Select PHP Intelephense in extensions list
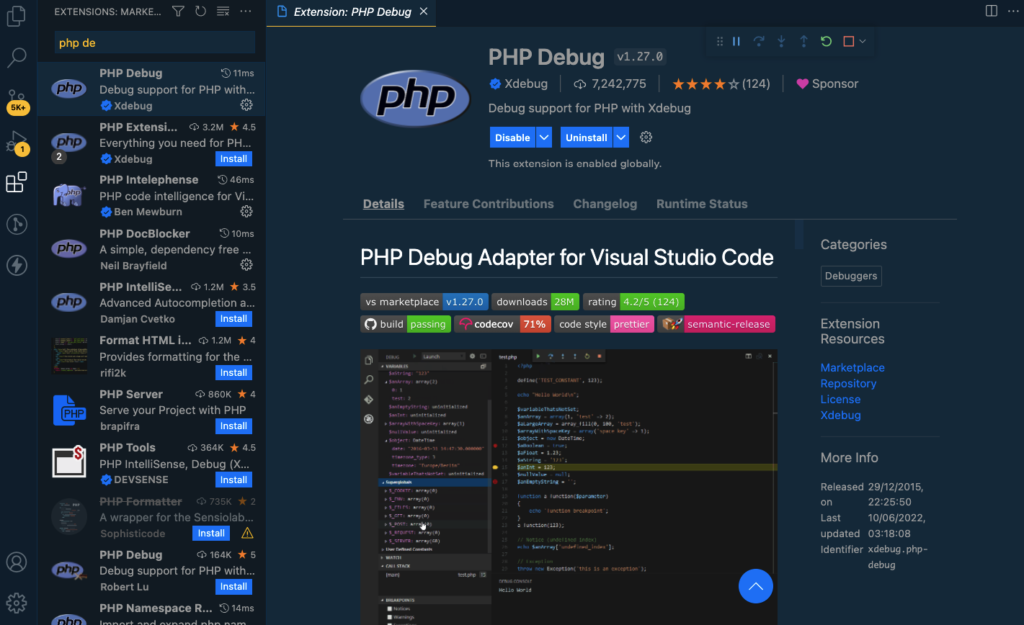Image resolution: width=1024 pixels, height=625 pixels. (152, 195)
